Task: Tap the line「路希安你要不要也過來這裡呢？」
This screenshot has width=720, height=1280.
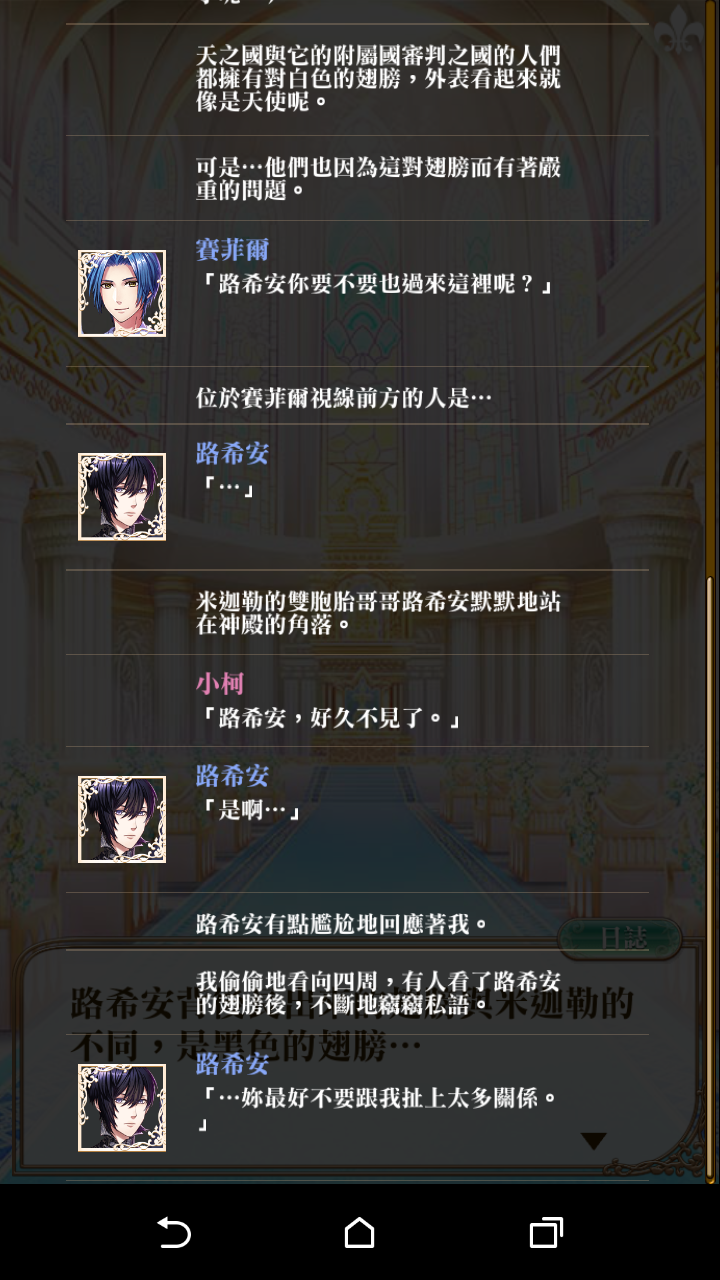Action: pyautogui.click(x=377, y=284)
